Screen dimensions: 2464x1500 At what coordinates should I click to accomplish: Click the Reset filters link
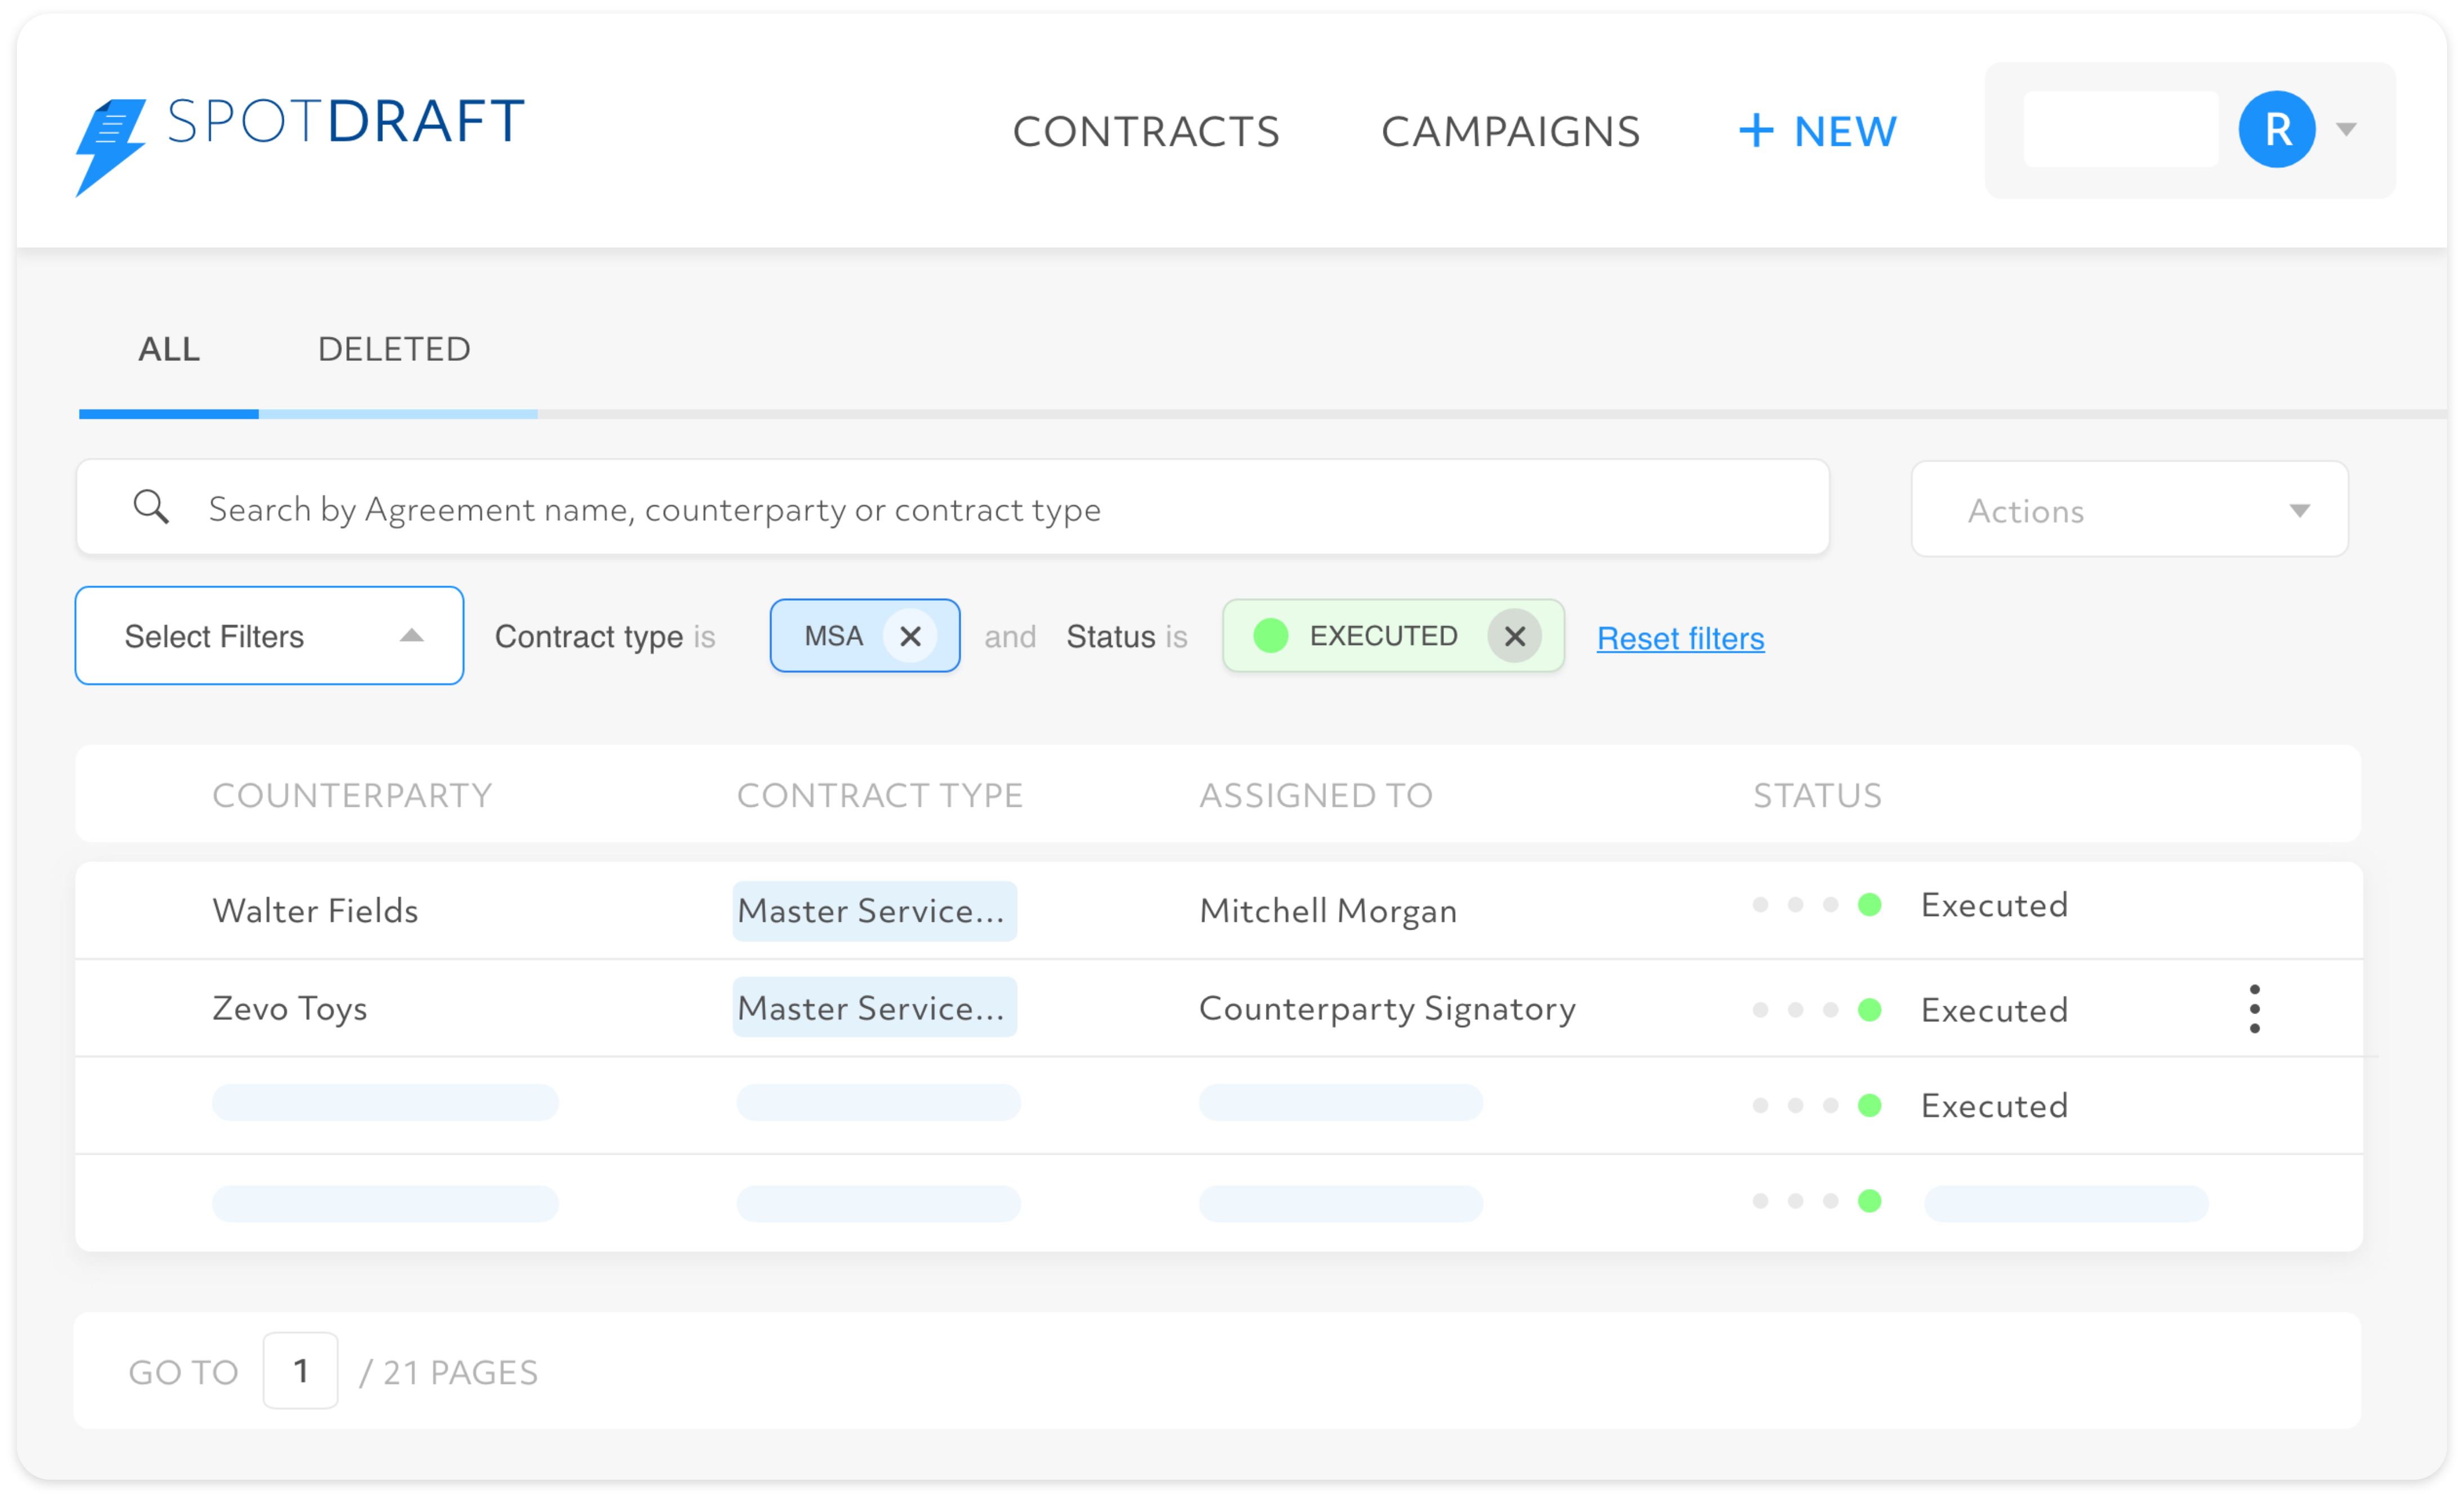point(1680,638)
